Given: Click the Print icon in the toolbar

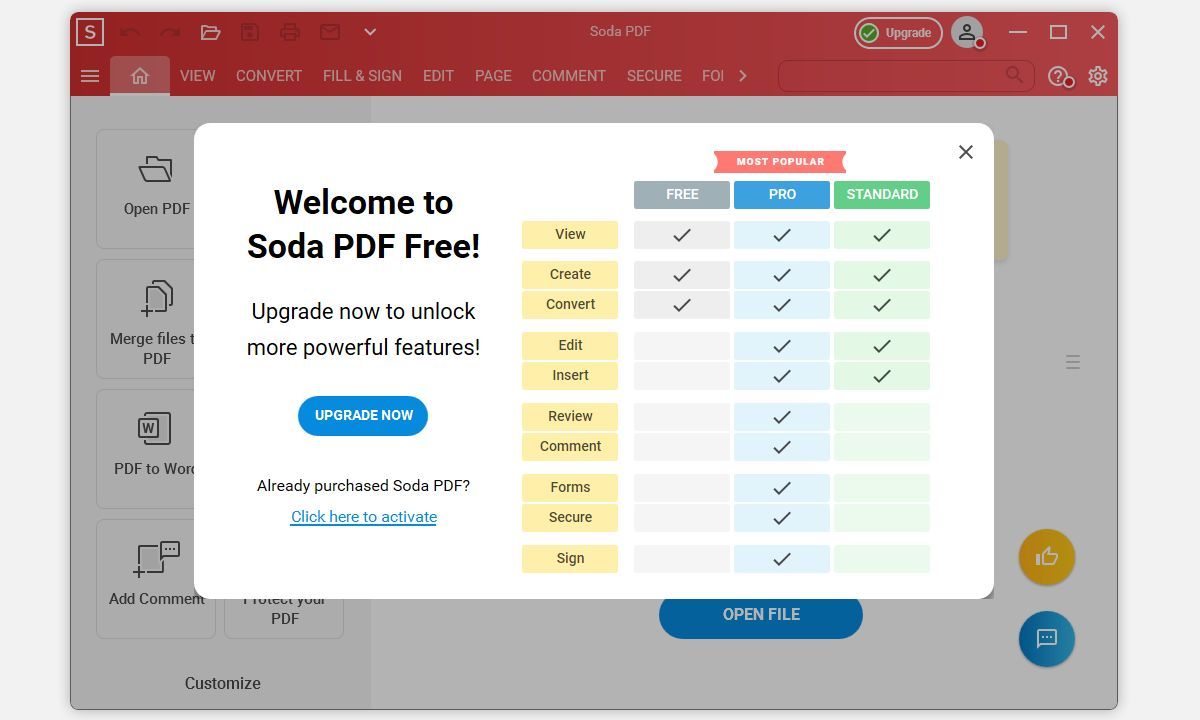Looking at the screenshot, I should (x=290, y=31).
